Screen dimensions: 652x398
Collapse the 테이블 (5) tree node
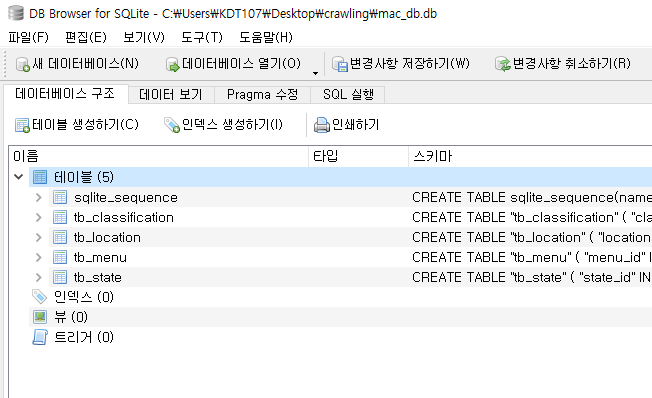coord(18,177)
